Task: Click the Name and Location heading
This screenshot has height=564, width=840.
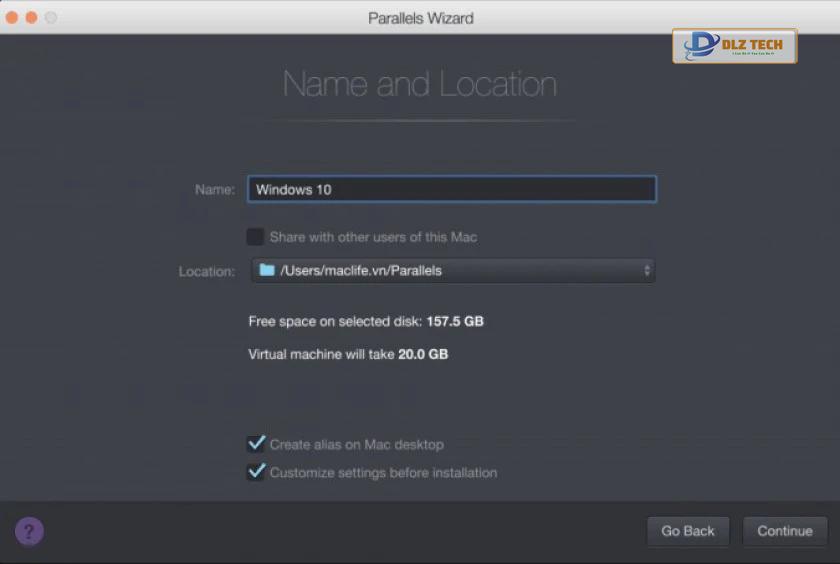Action: pos(419,84)
